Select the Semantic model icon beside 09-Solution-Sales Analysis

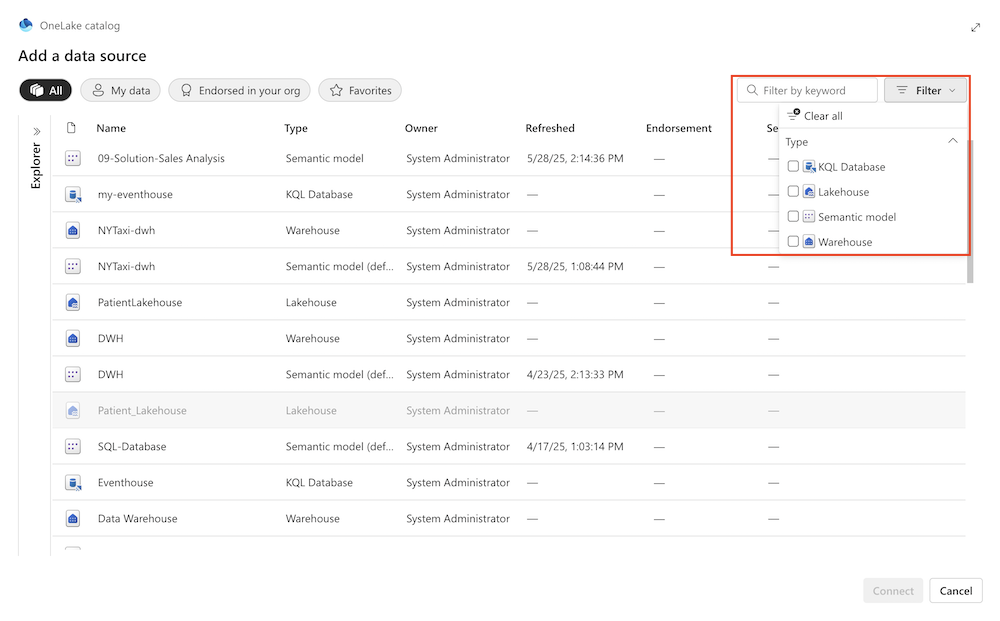[72, 158]
